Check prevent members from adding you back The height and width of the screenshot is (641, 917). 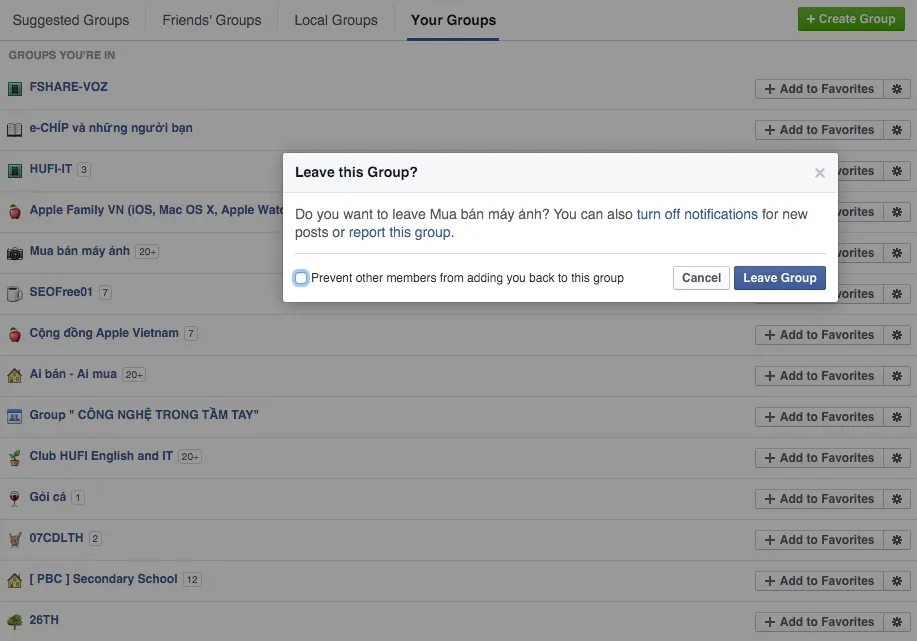point(301,277)
